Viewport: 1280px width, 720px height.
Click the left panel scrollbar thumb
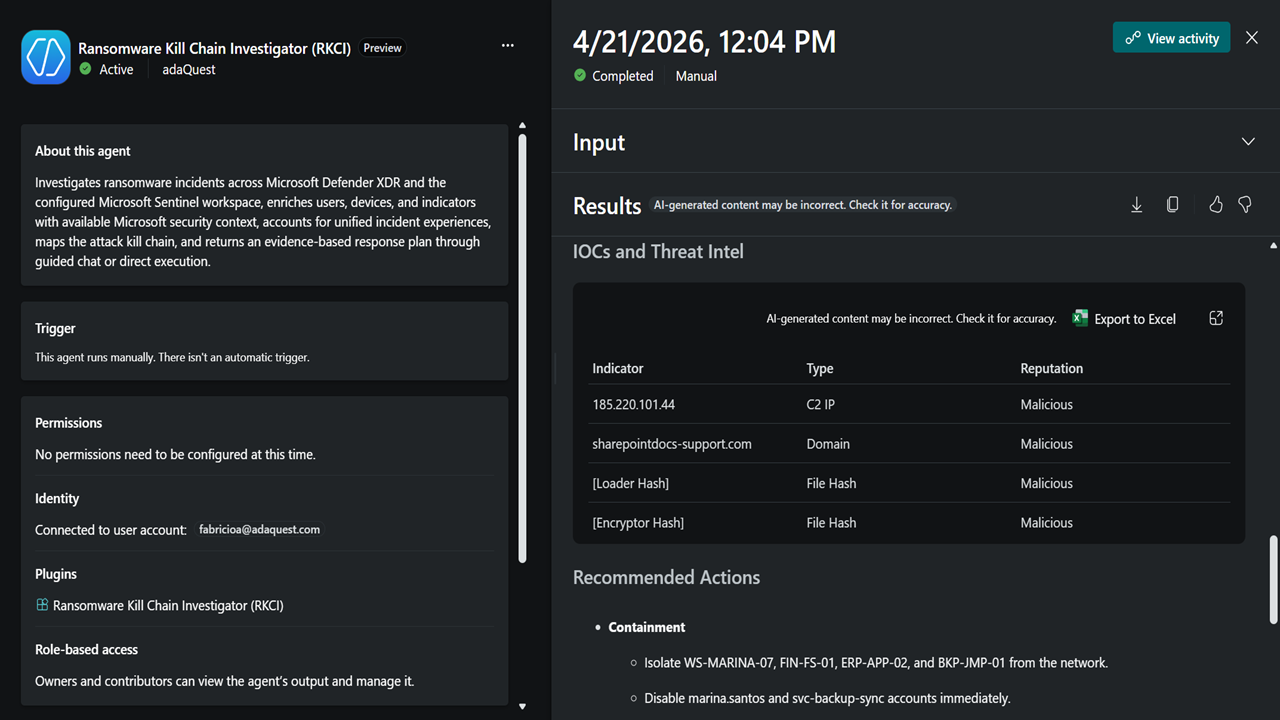point(522,348)
